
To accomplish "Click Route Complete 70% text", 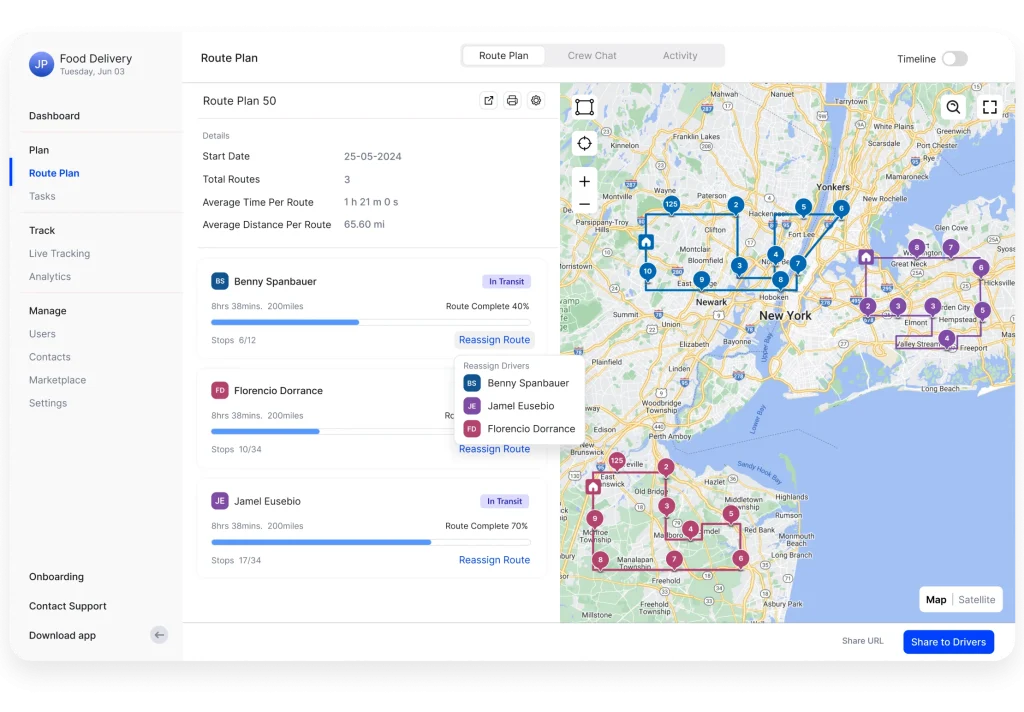I will point(487,526).
